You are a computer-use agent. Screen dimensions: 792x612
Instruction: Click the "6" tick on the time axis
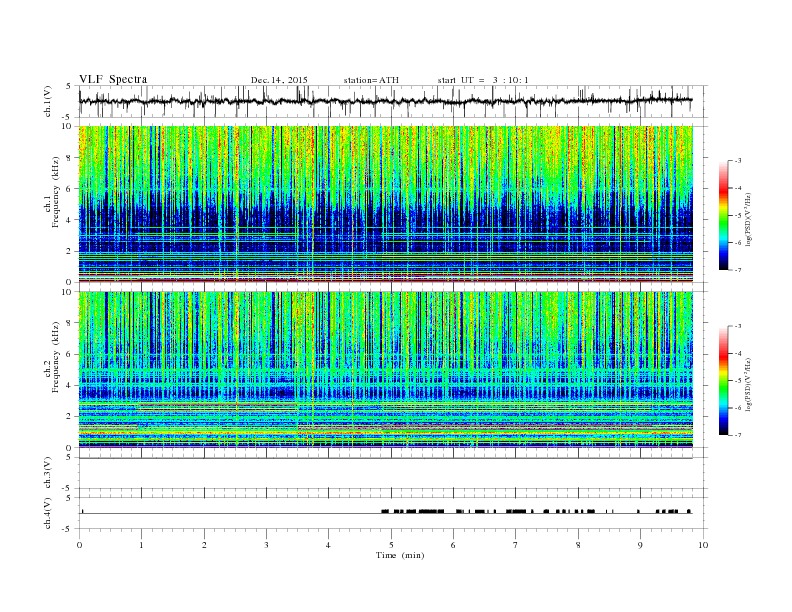tap(454, 545)
